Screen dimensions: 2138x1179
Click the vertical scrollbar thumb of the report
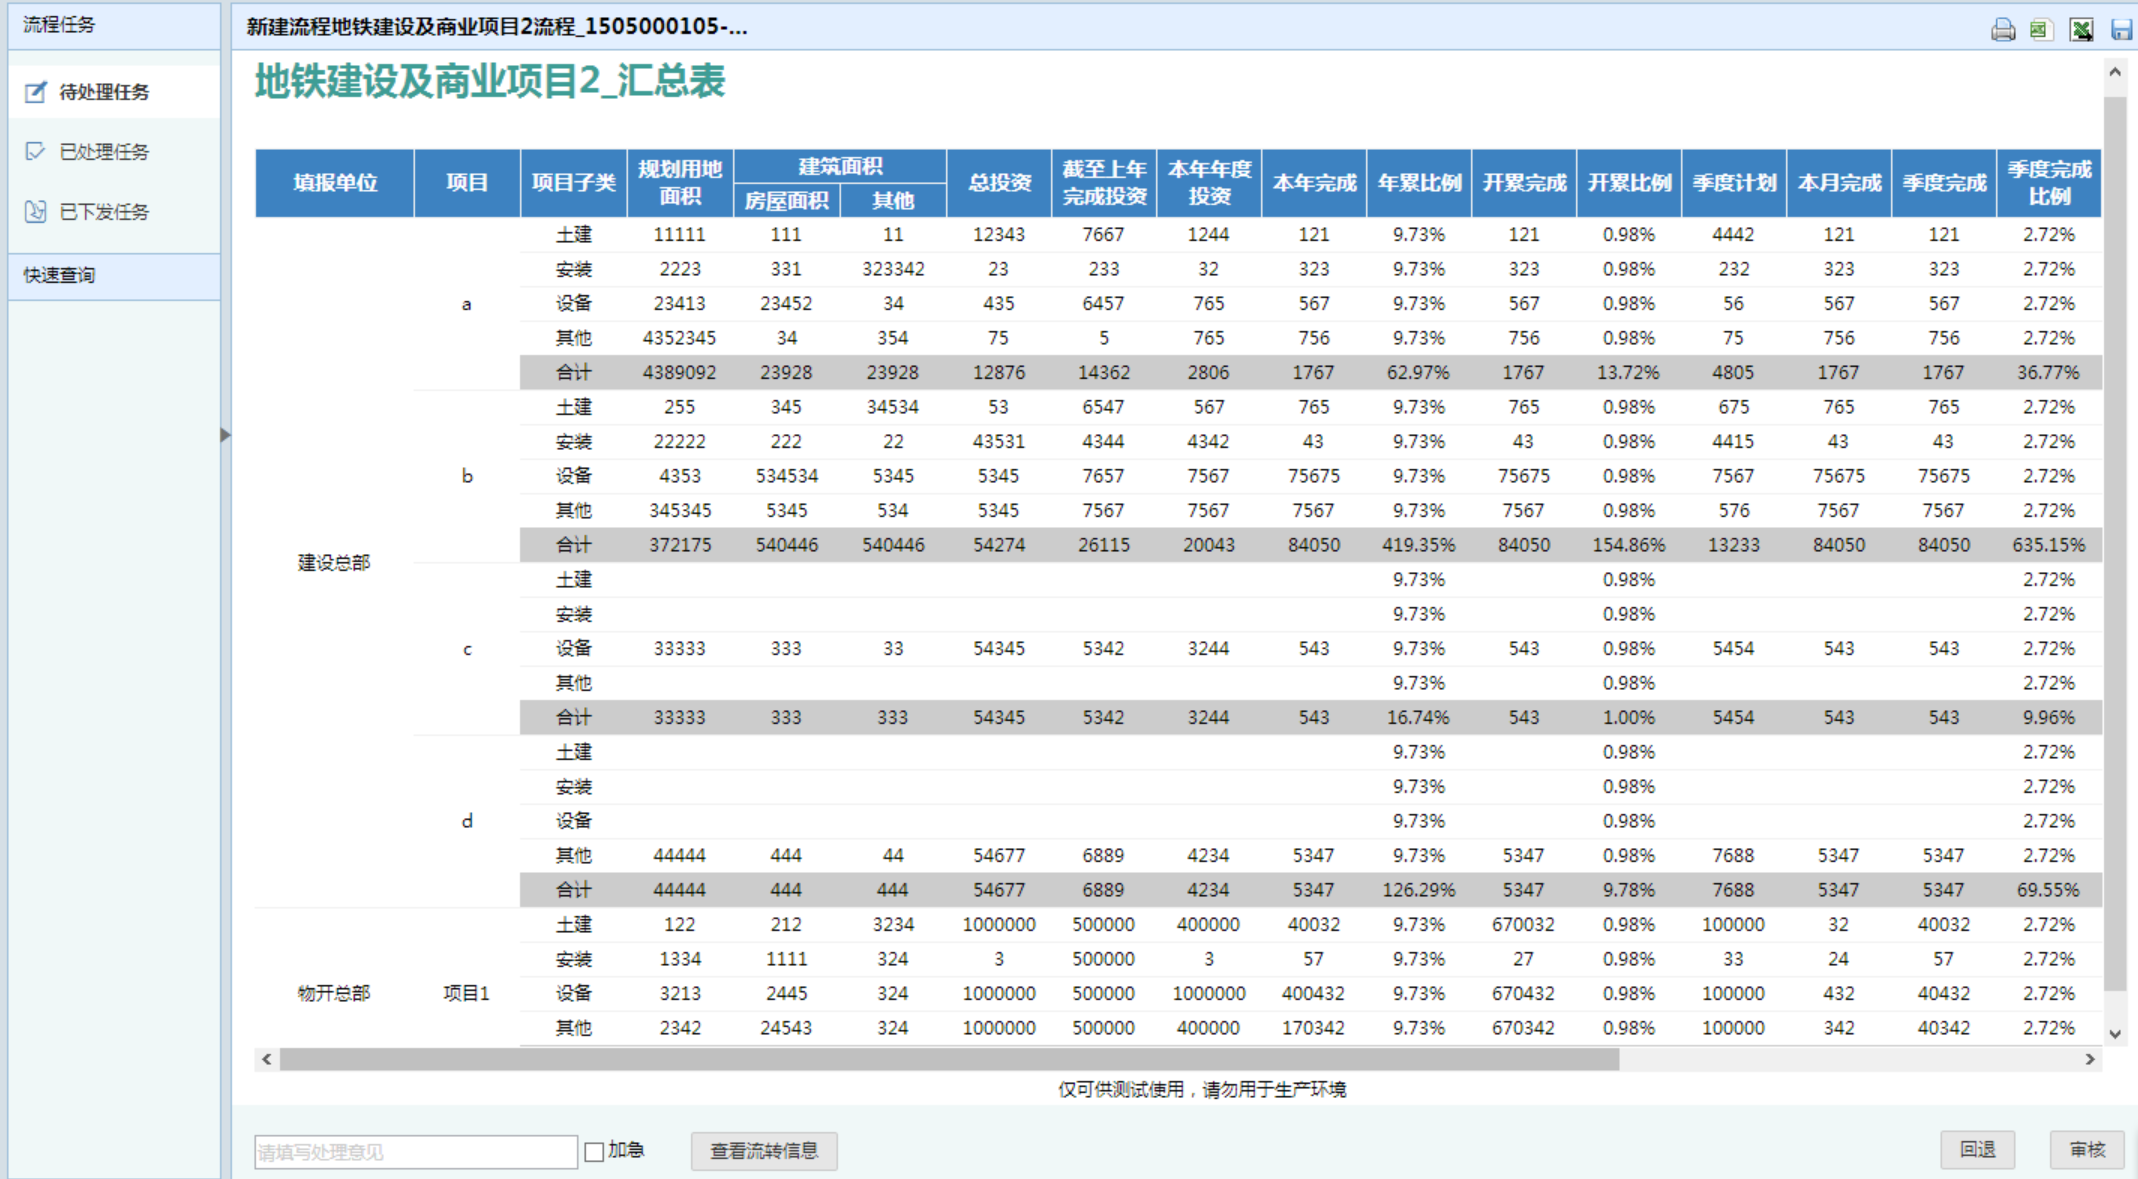pos(2115,543)
